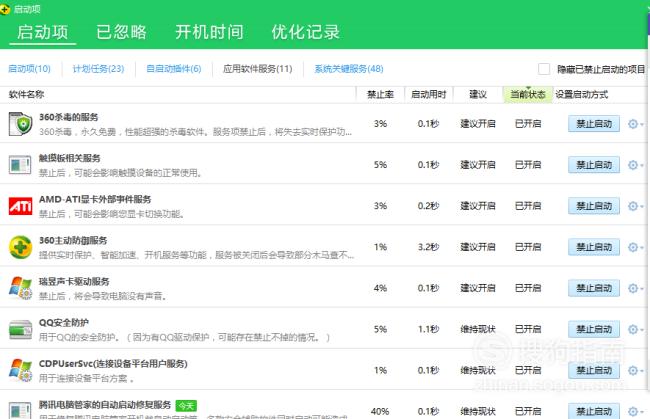The image size is (650, 419).
Task: Open gear settings for AMD ATI显卡外部事件服务
Action: pos(635,206)
